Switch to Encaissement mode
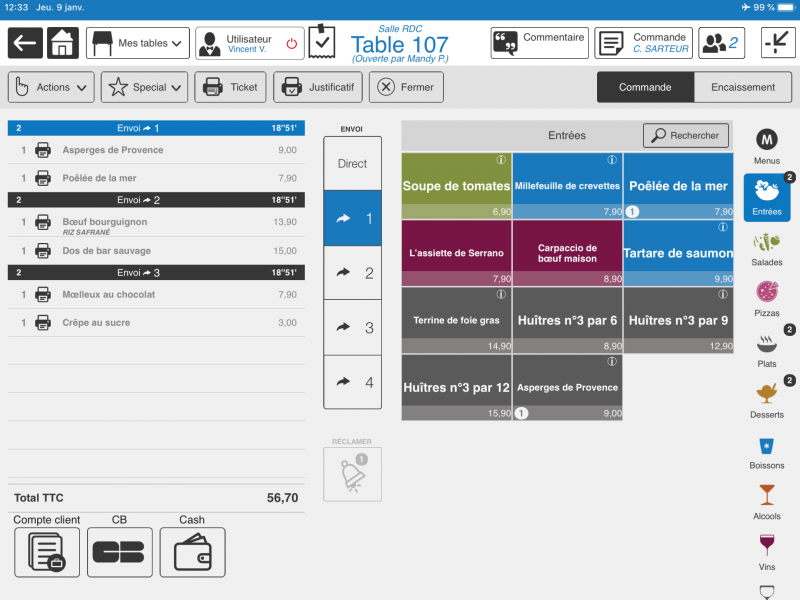This screenshot has width=800, height=600. (743, 87)
